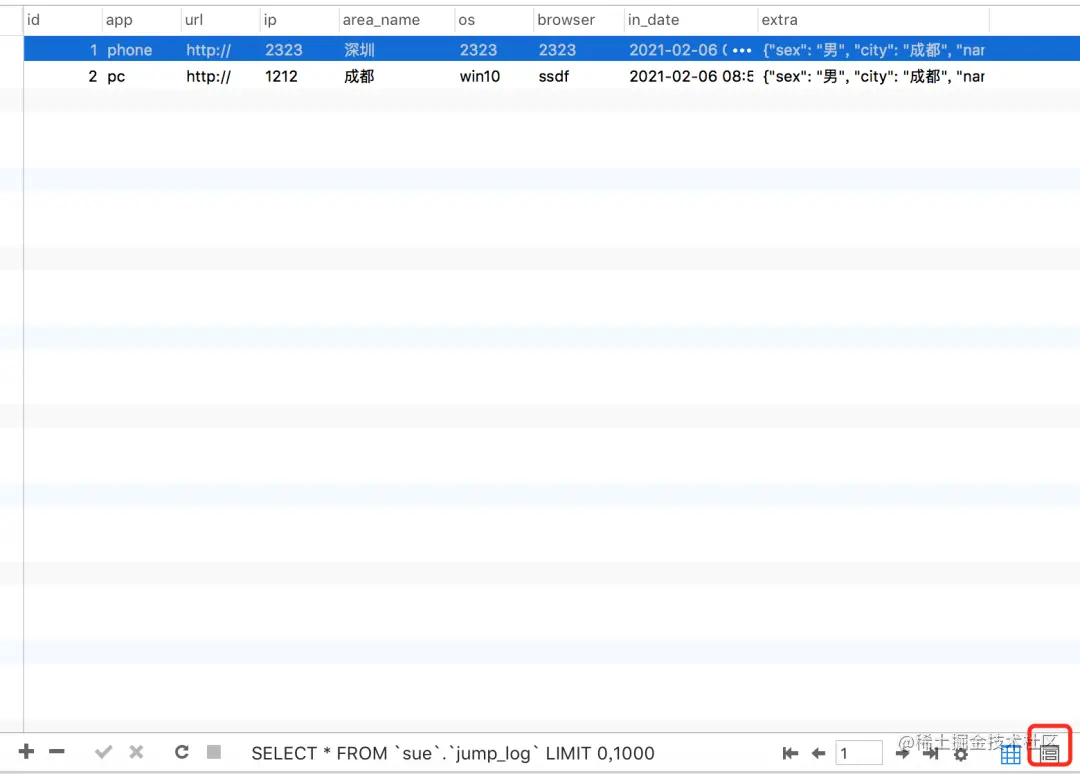Screen dimensions: 1080x774
Task: Apply changes with the checkmark icon
Action: point(103,752)
